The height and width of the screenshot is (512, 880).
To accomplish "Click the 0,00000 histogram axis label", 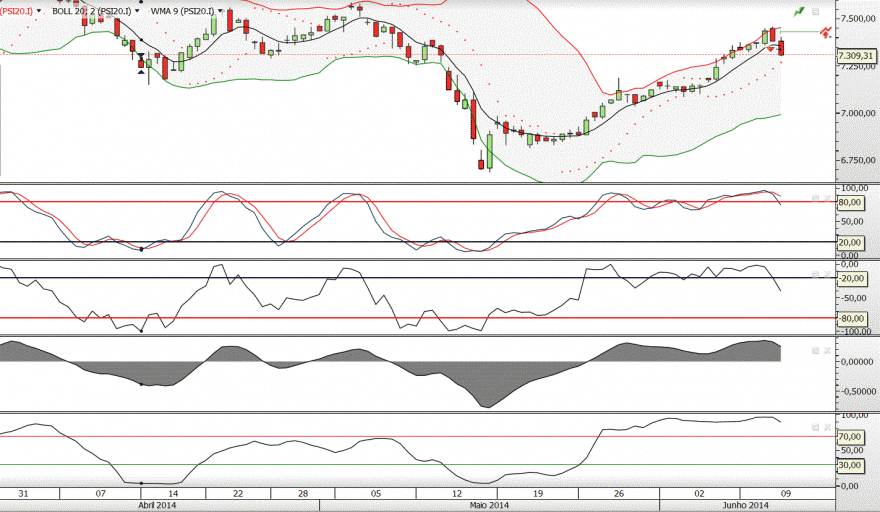I will (858, 362).
